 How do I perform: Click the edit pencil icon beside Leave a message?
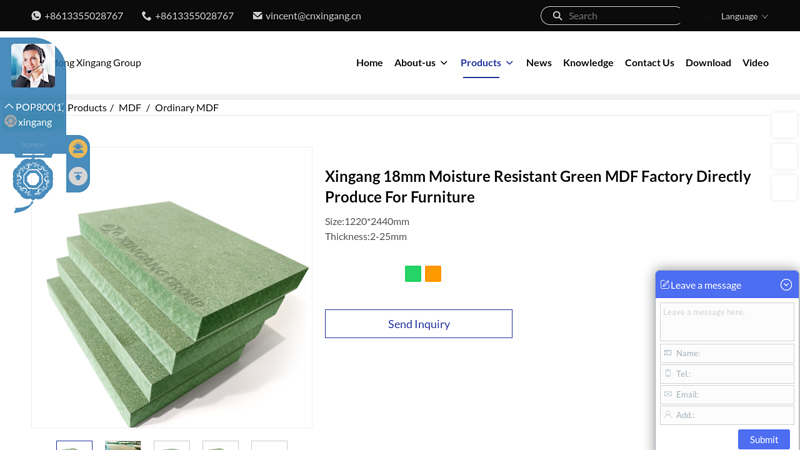pyautogui.click(x=664, y=285)
